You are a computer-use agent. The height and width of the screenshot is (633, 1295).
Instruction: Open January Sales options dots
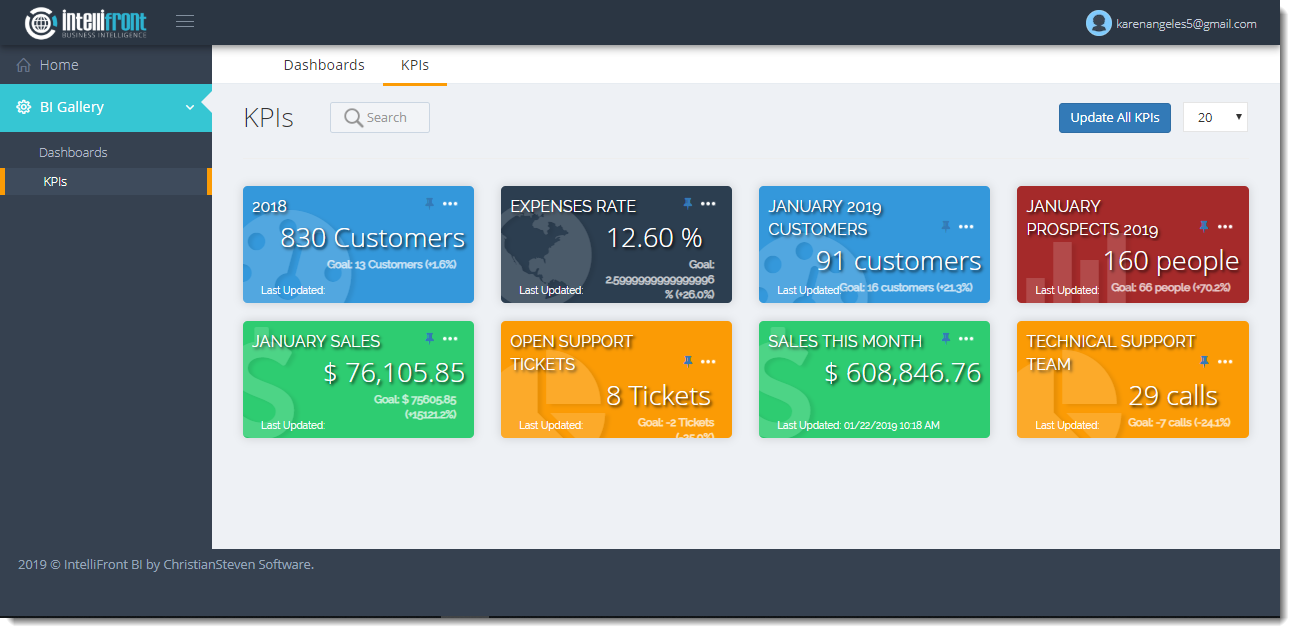point(450,339)
